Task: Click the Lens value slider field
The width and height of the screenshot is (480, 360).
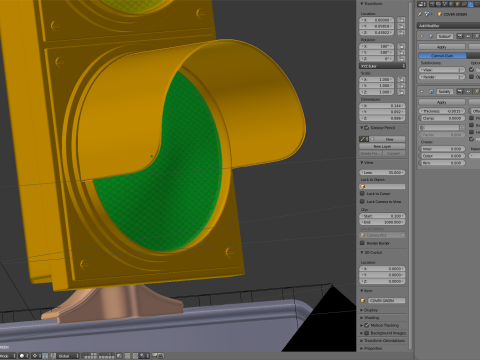Action: point(382,172)
